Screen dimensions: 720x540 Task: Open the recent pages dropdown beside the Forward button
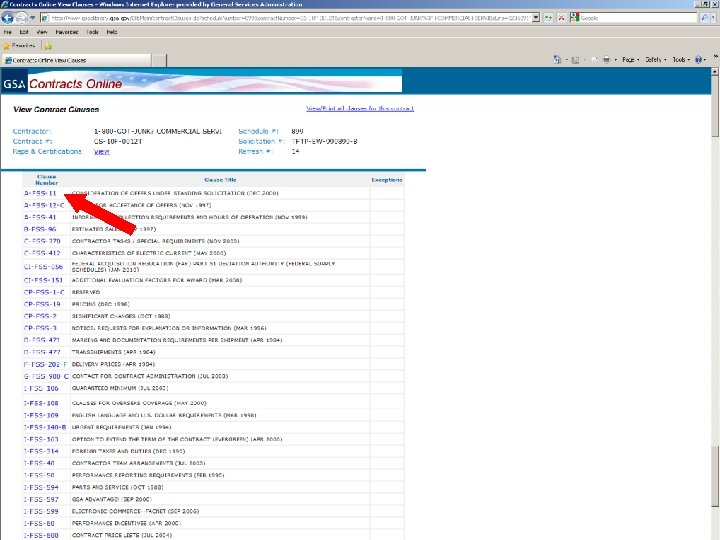33,18
